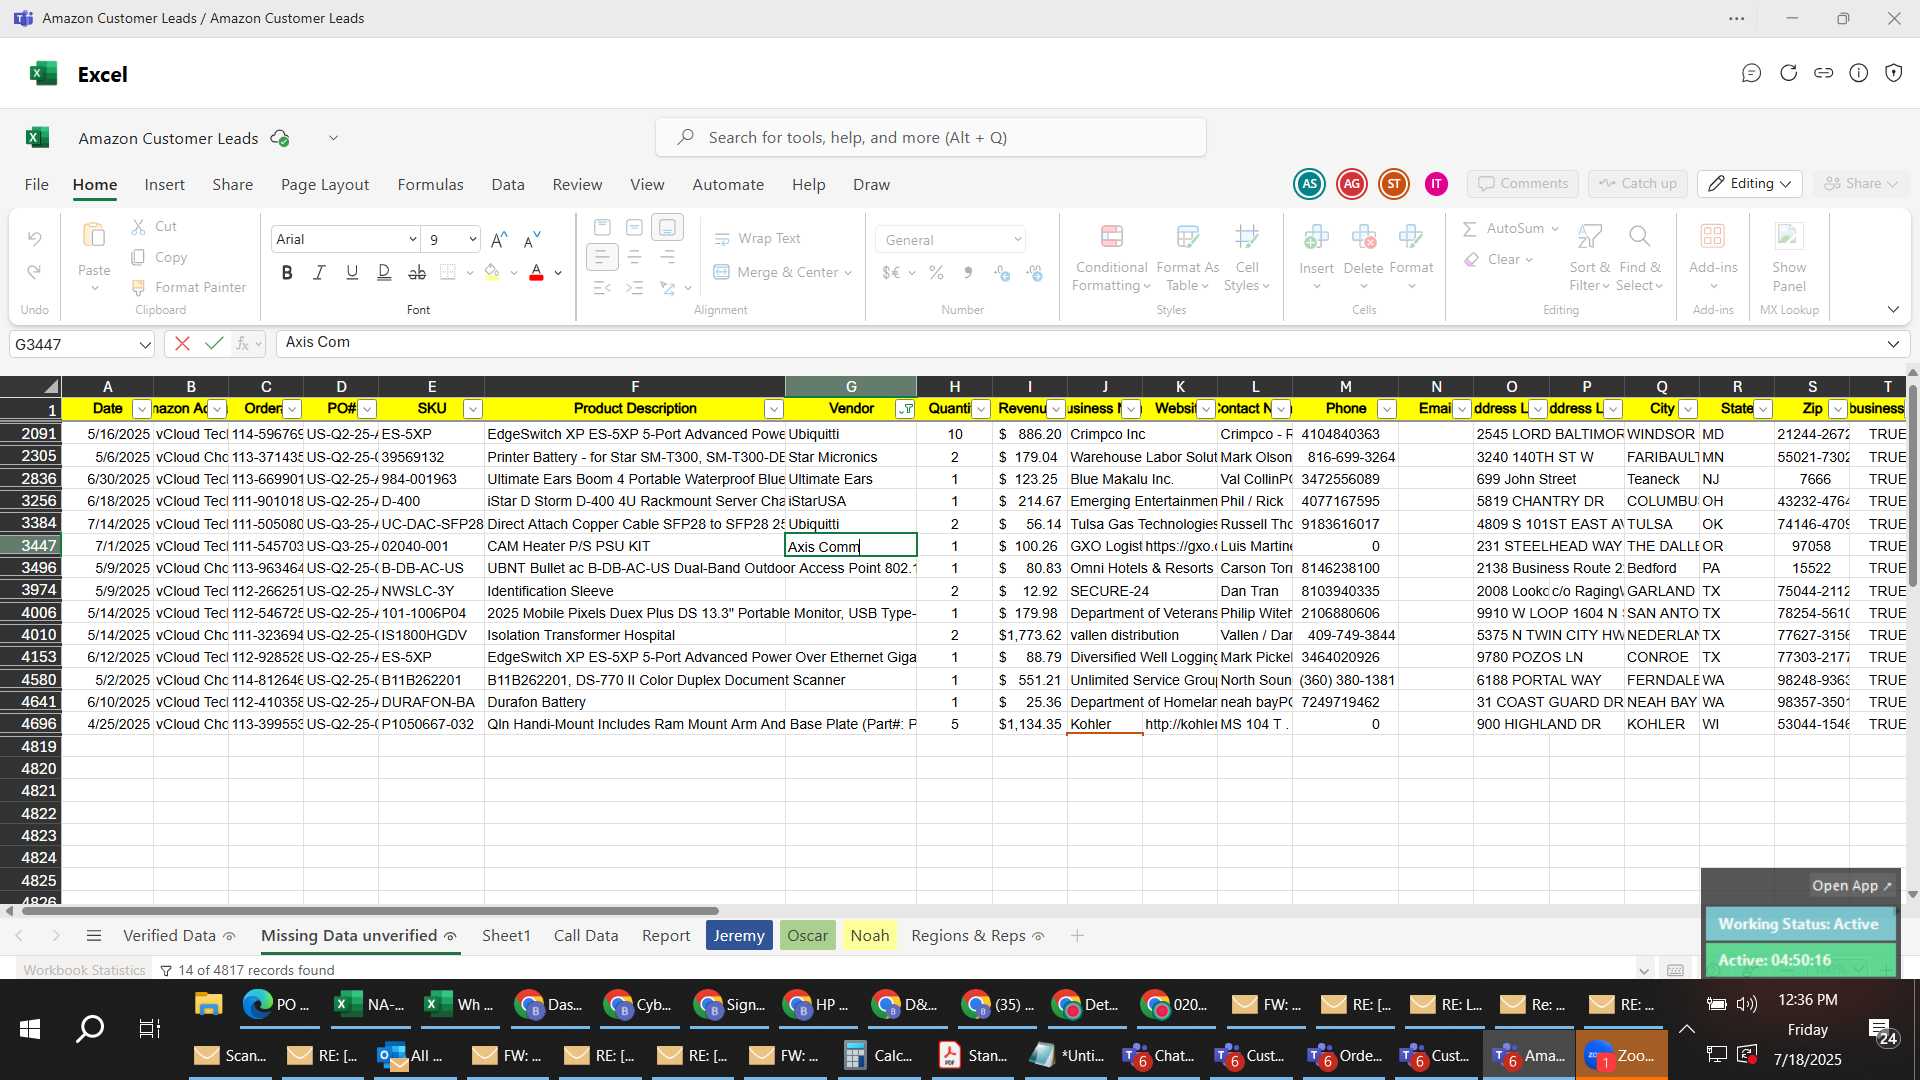Align text to the top
The height and width of the screenshot is (1080, 1920).
pos(602,228)
